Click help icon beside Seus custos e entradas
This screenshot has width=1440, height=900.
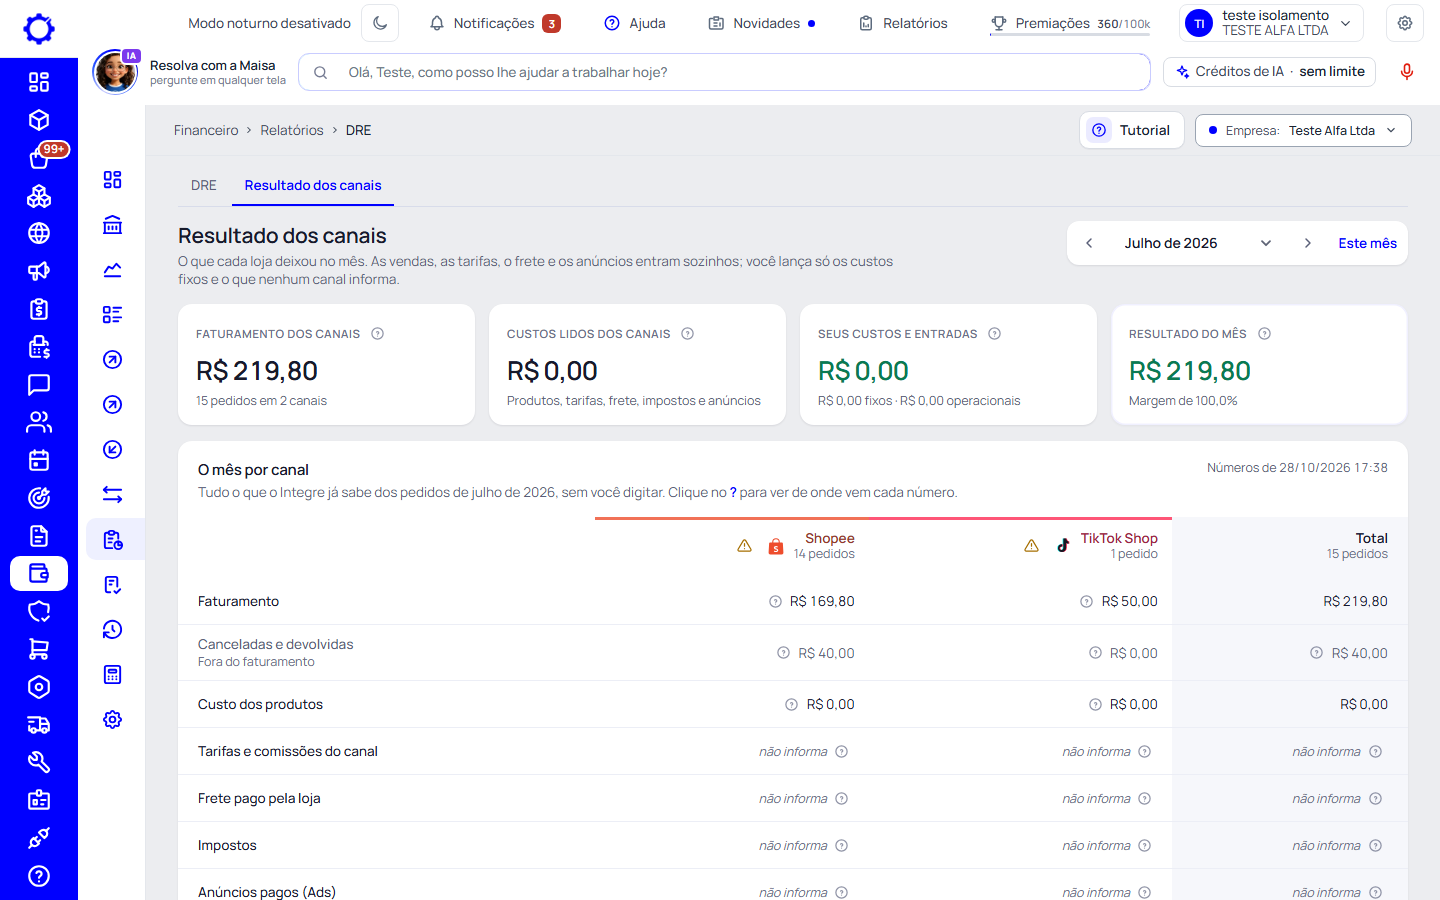(995, 334)
